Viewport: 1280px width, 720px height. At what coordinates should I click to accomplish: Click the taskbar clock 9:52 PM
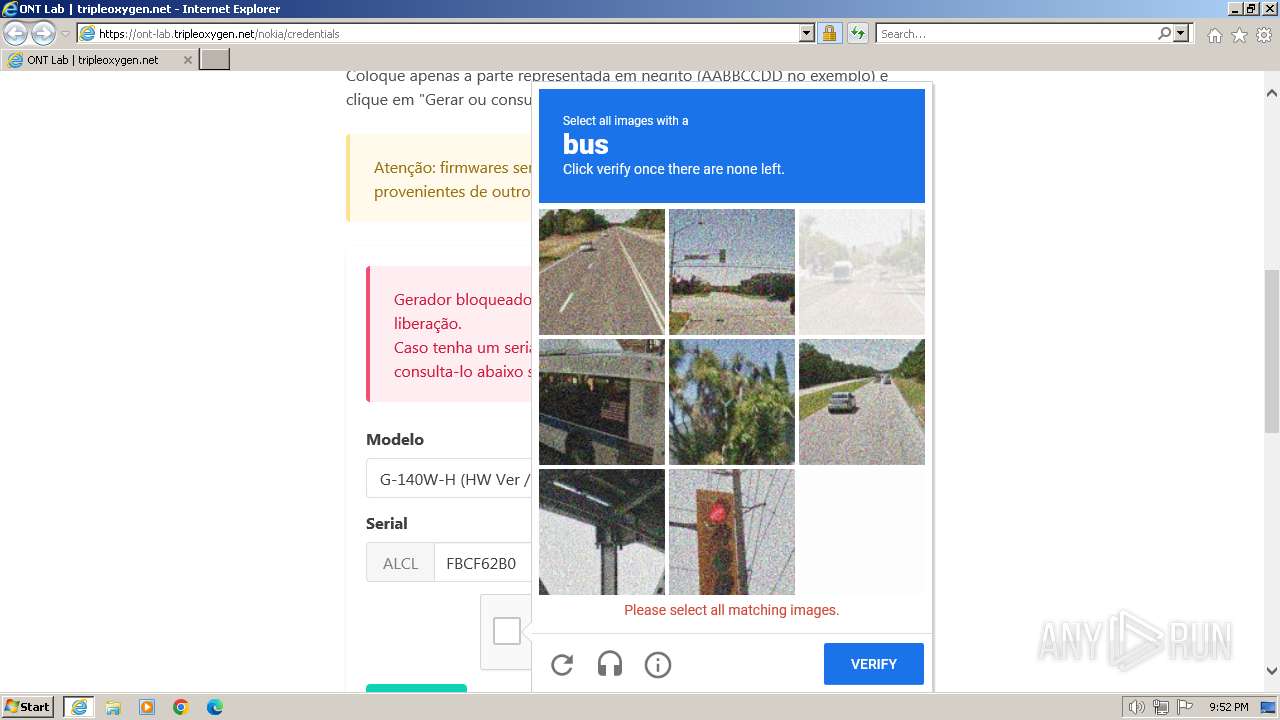click(x=1229, y=707)
